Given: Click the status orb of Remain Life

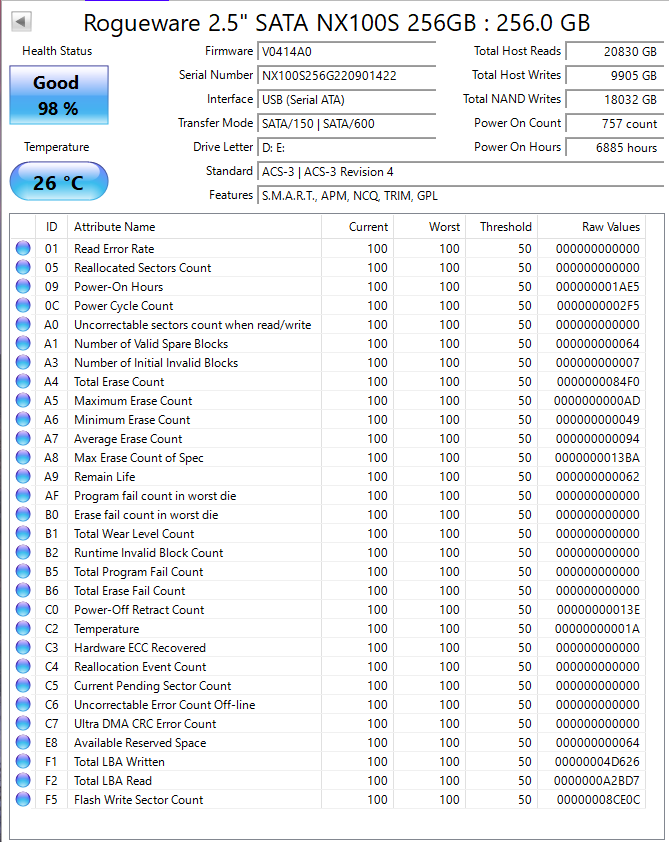Looking at the screenshot, I should pyautogui.click(x=23, y=476).
